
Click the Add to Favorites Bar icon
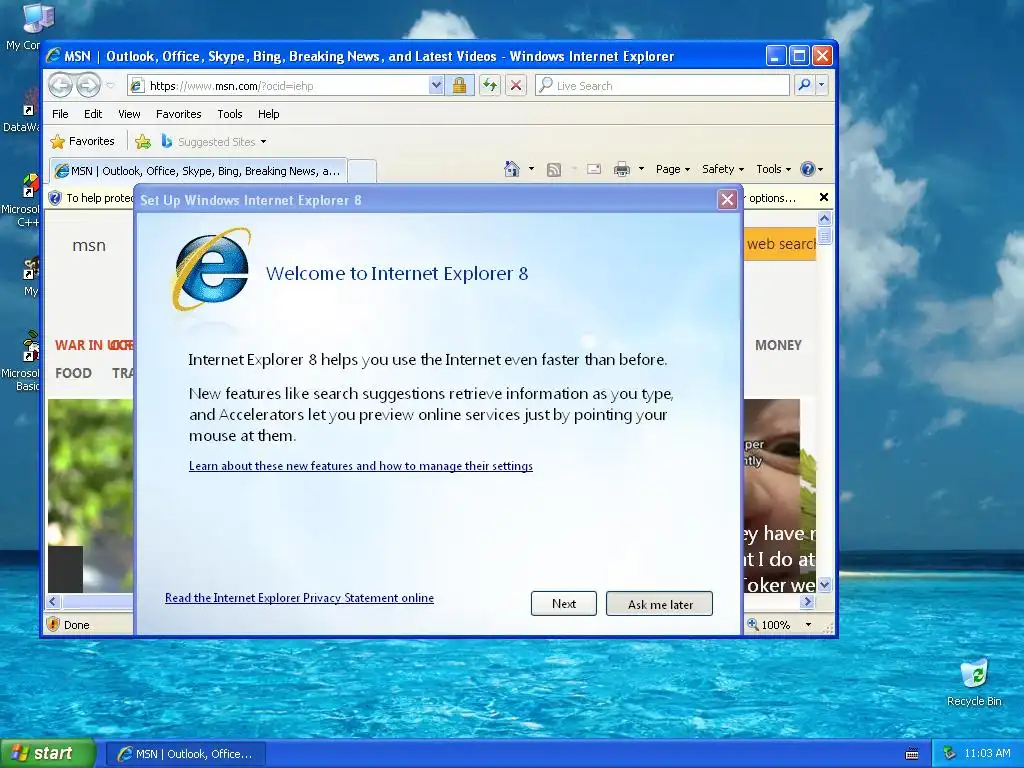(143, 141)
